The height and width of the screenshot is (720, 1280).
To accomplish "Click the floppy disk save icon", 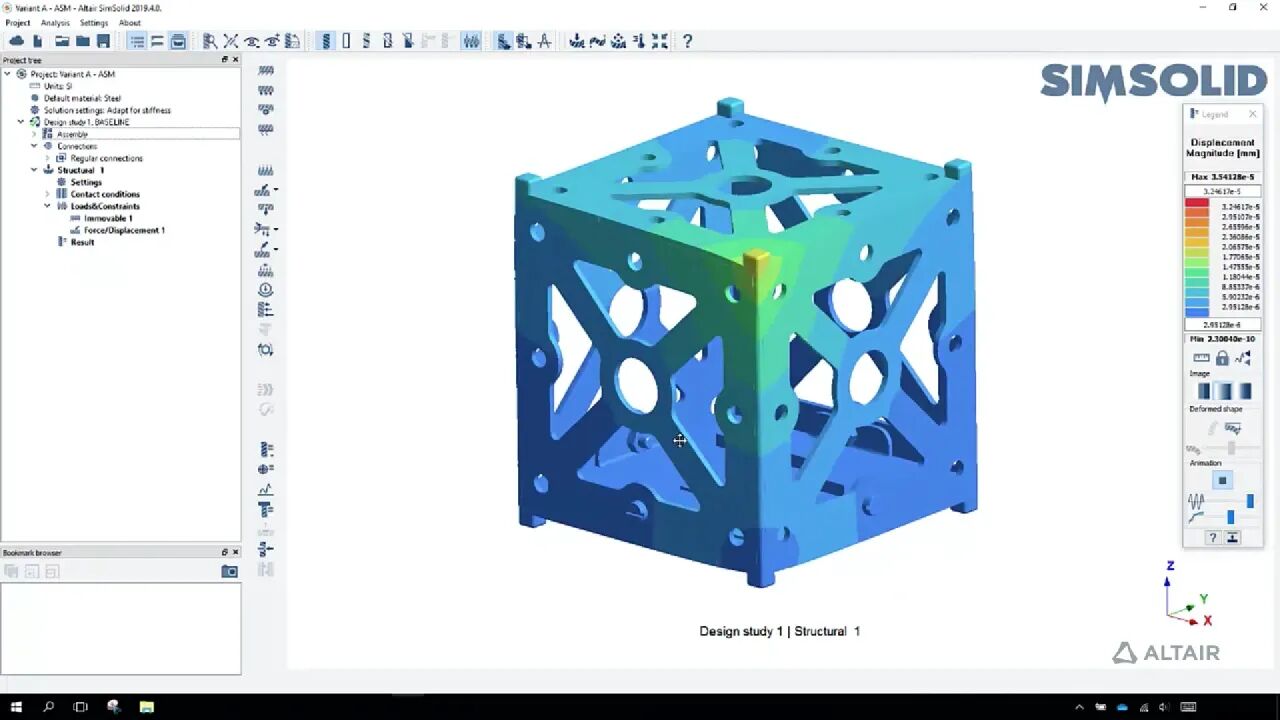I will click(103, 41).
